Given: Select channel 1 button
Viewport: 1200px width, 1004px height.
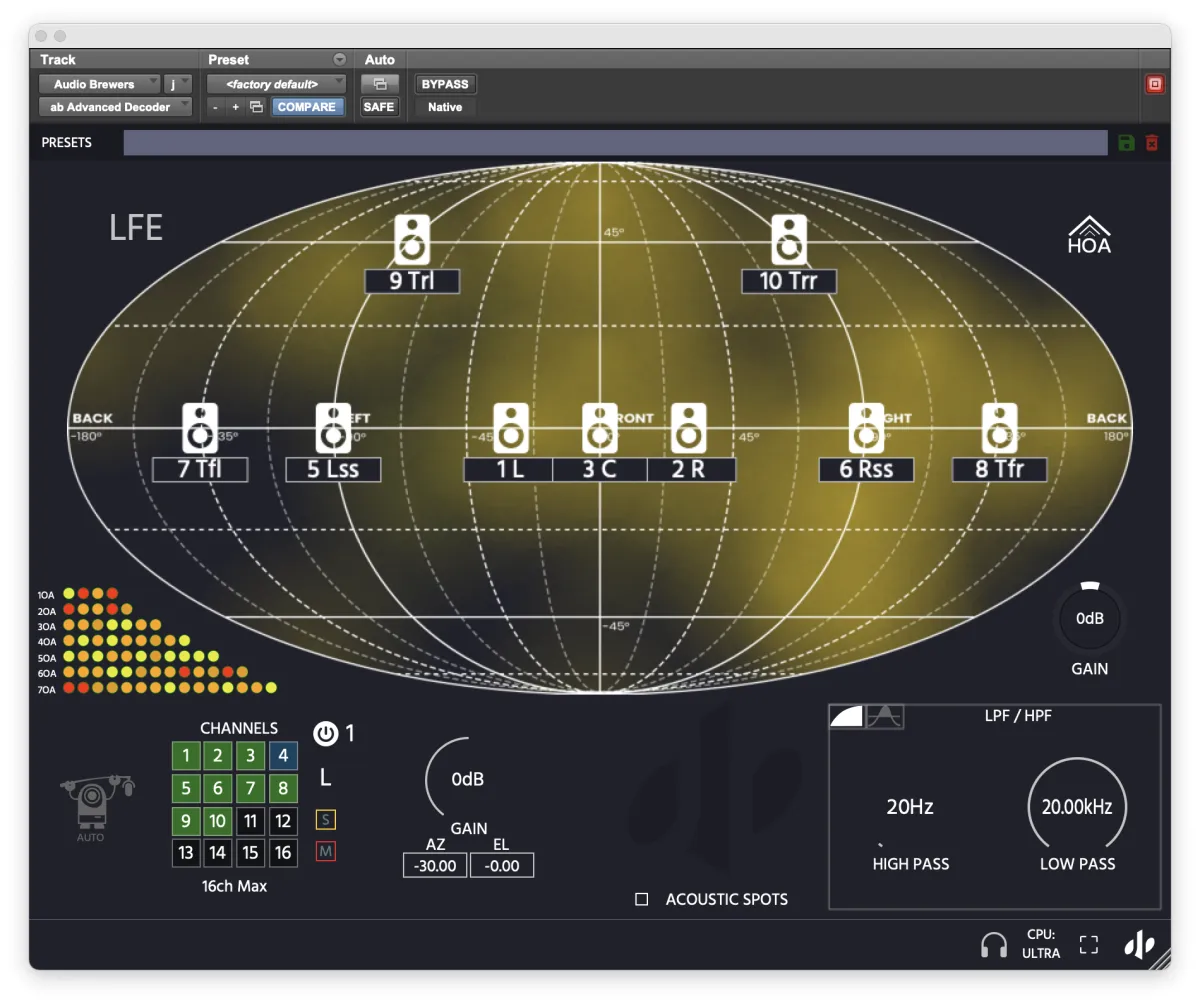Looking at the screenshot, I should pos(185,756).
